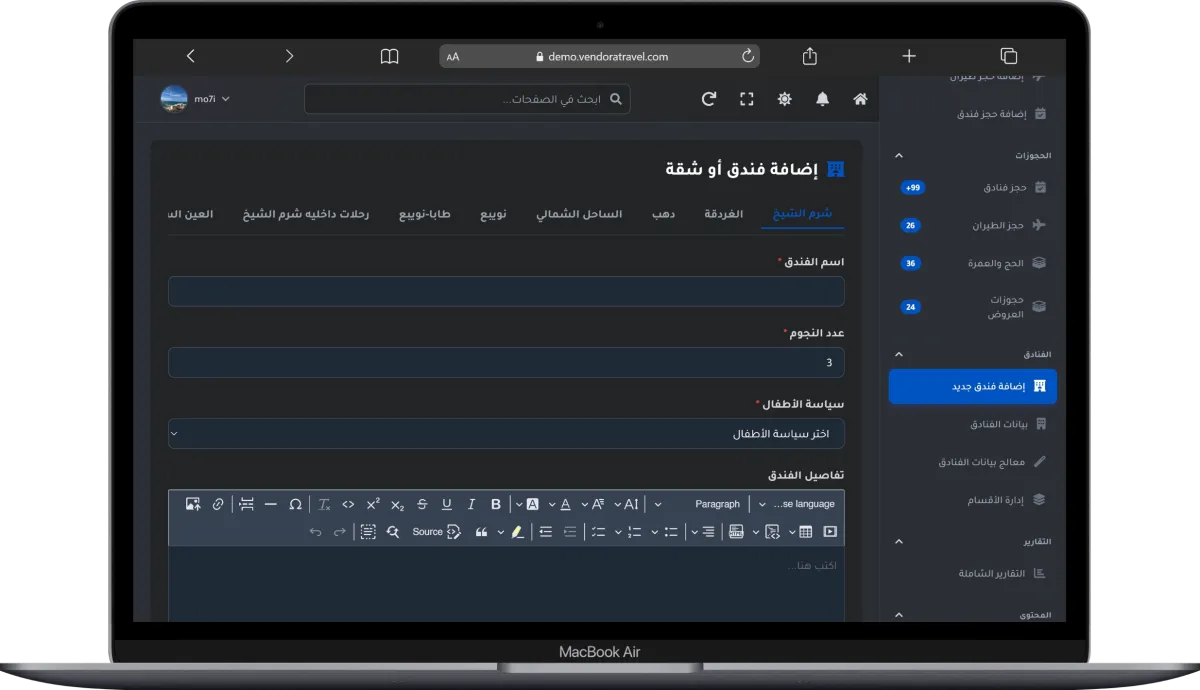Toggle subscript formatting
The width and height of the screenshot is (1200, 690).
pyautogui.click(x=397, y=504)
